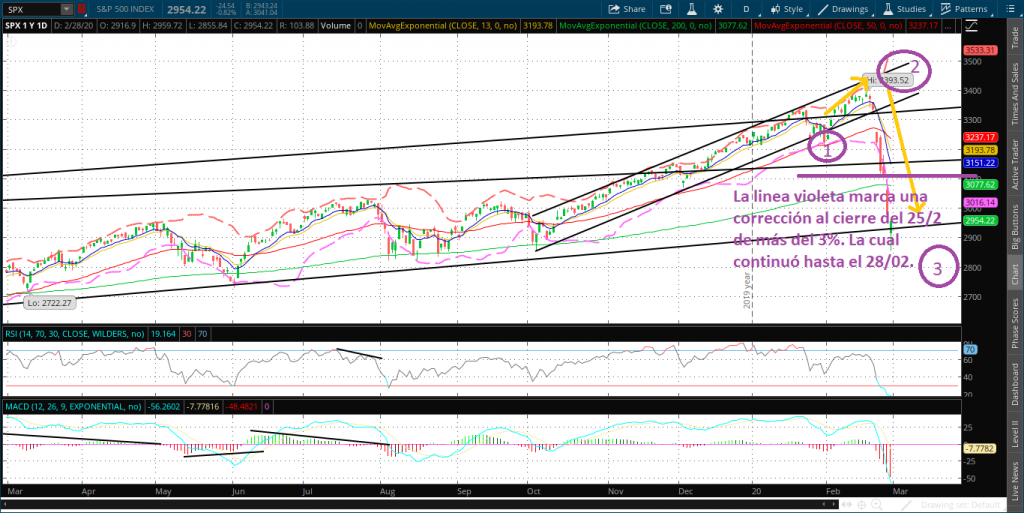Click the crosshair target icon
The image size is (1024, 513).
click(862, 505)
